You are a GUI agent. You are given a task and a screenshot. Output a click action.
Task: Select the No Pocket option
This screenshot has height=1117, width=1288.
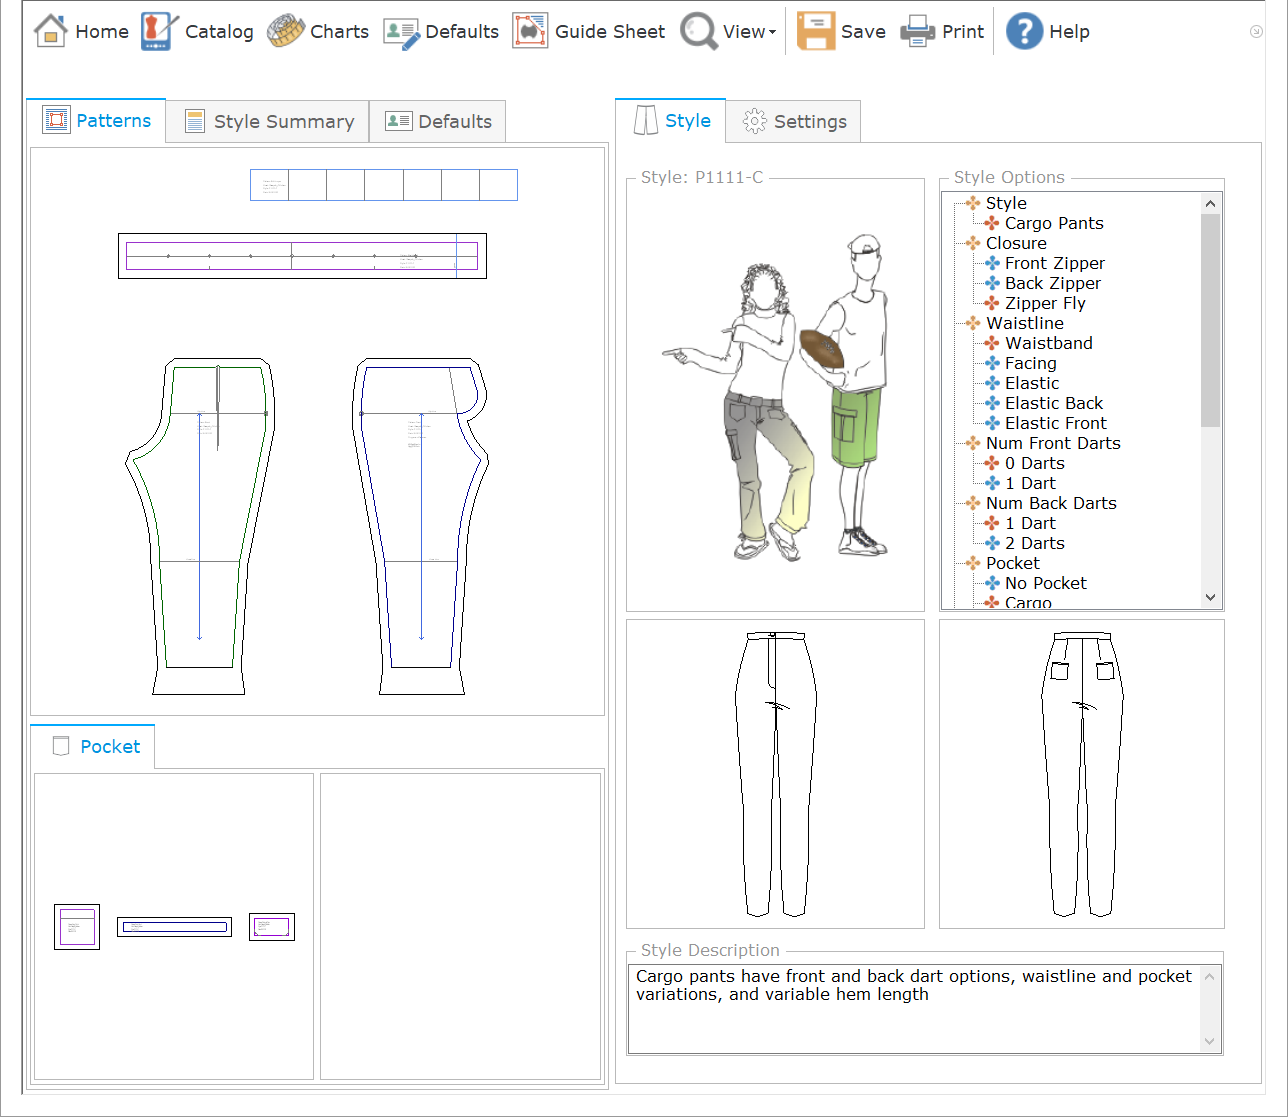tap(1045, 583)
